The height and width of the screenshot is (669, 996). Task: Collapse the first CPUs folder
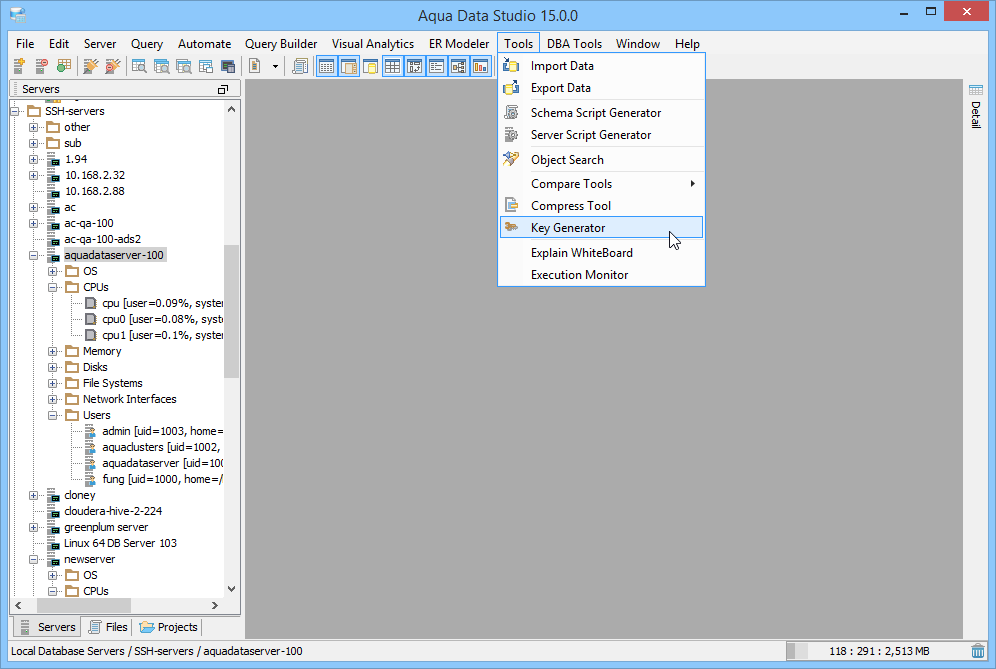click(x=53, y=287)
